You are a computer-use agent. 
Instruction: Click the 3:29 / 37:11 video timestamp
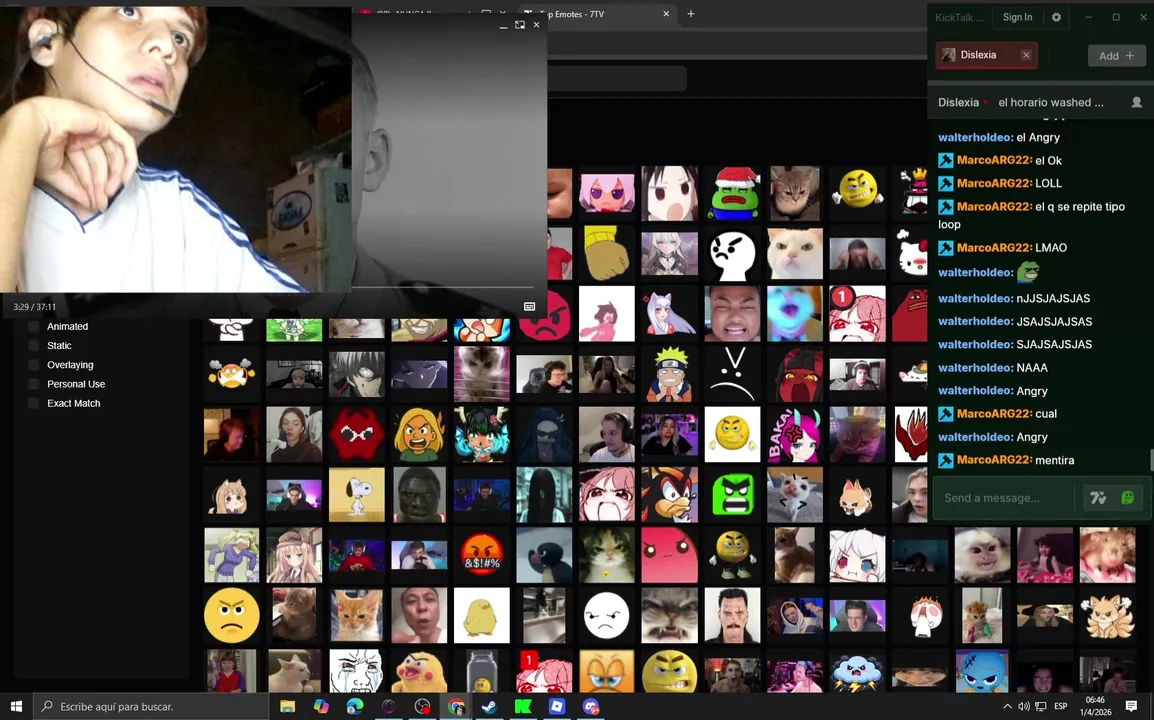(x=35, y=307)
